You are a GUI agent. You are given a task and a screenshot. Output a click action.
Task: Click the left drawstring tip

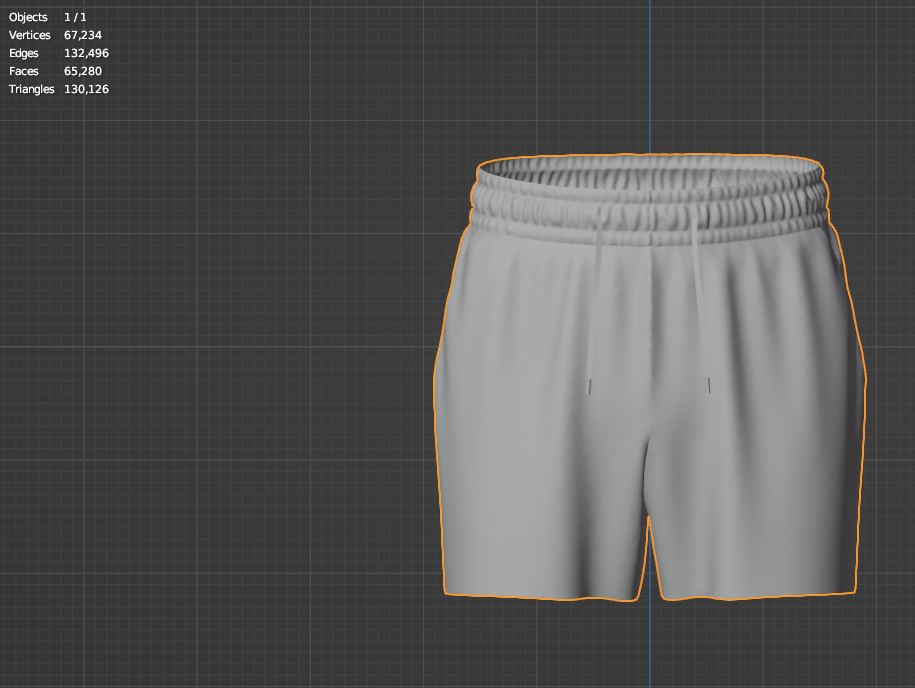[x=589, y=386]
